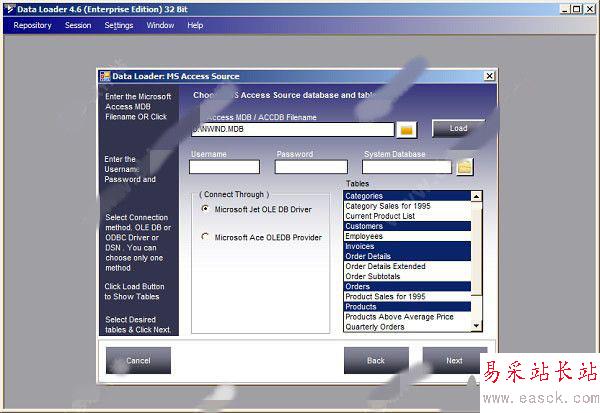Click the folder icon to browse MDB file
Viewport: 600px width, 413px height.
tap(407, 130)
